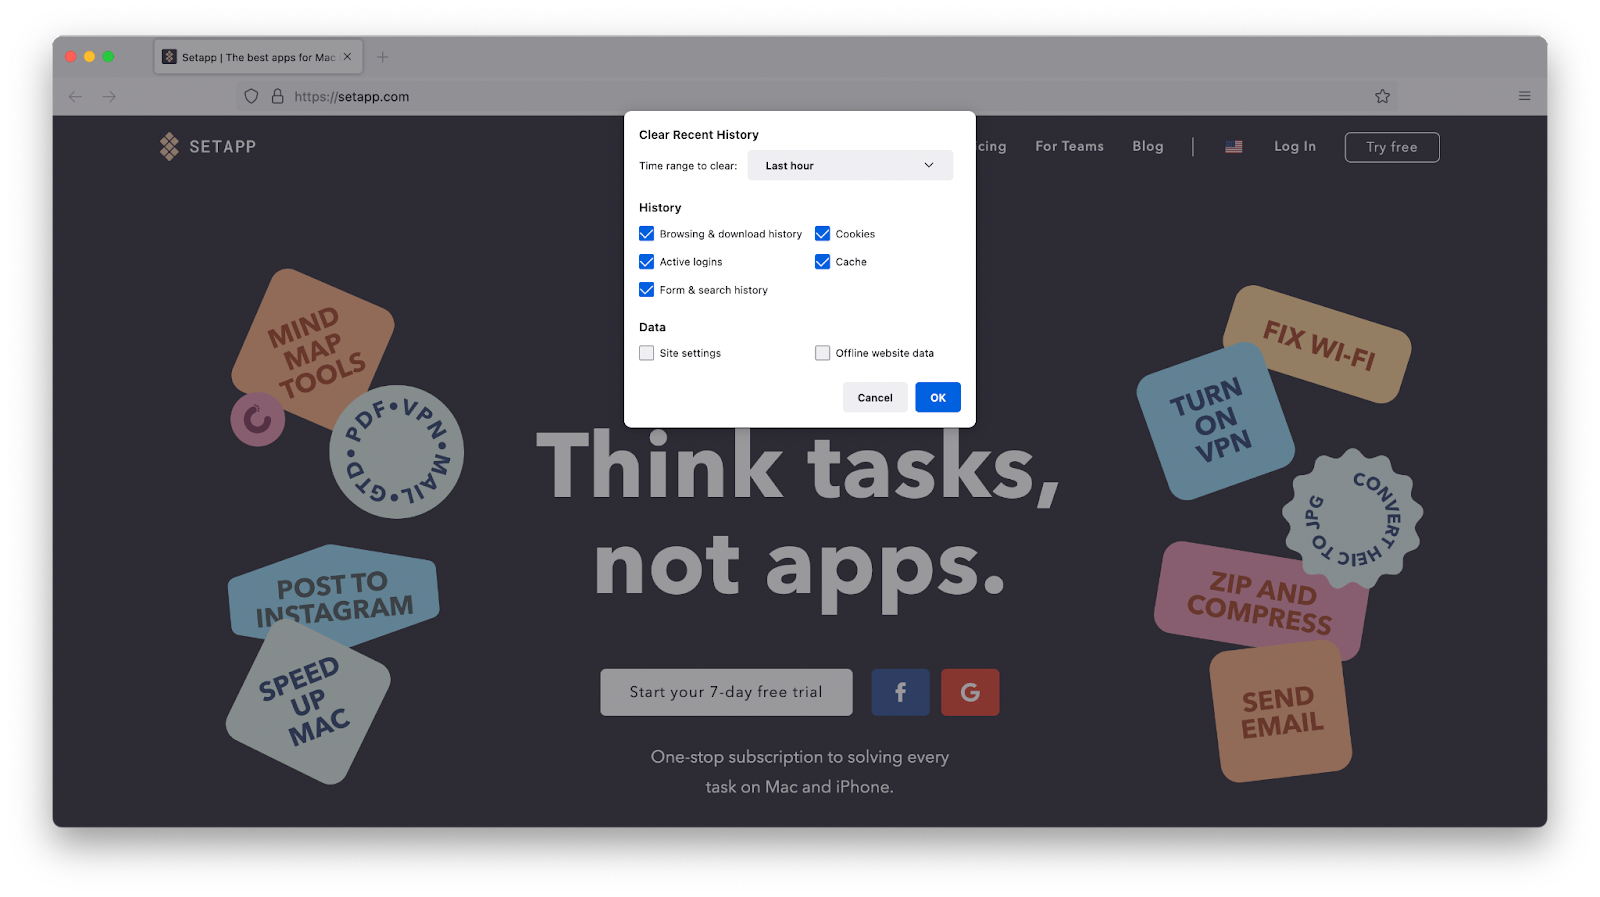The width and height of the screenshot is (1600, 897).
Task: Bookmark this page with the star icon
Action: click(x=1382, y=97)
